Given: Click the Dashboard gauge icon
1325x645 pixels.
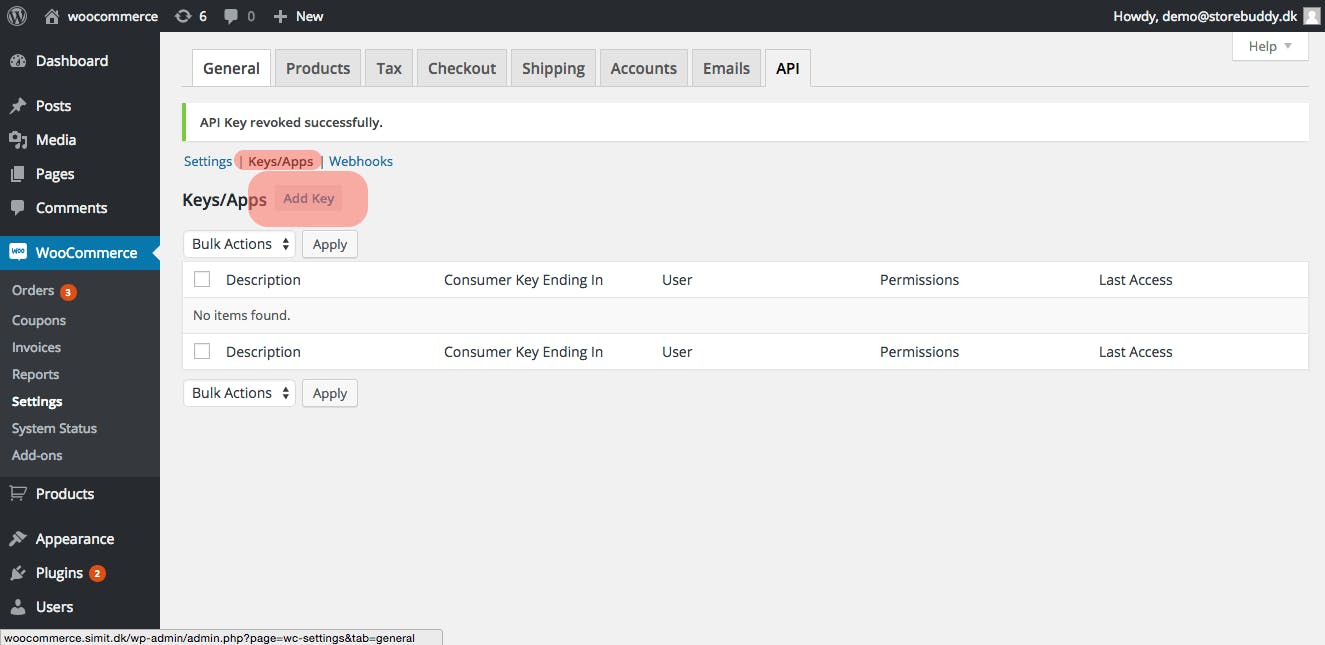Looking at the screenshot, I should pos(18,61).
